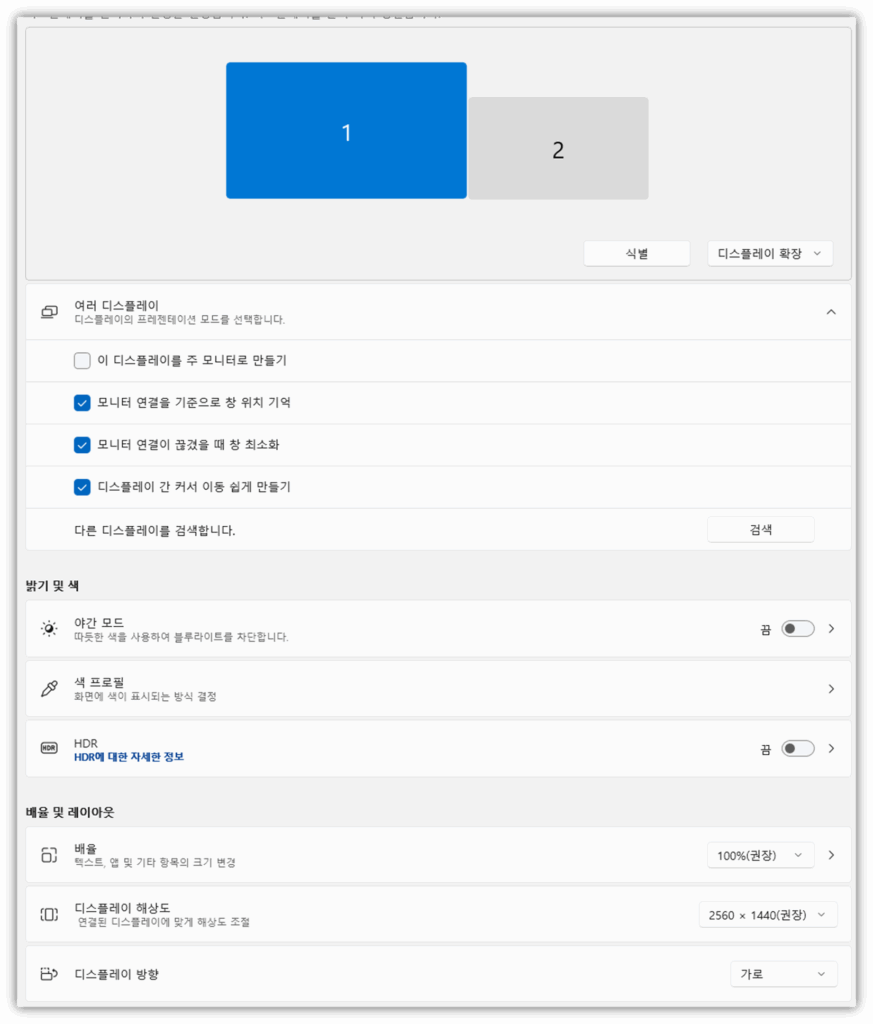Click the night mode sun icon
Viewport: 873px width, 1024px height.
click(x=48, y=628)
